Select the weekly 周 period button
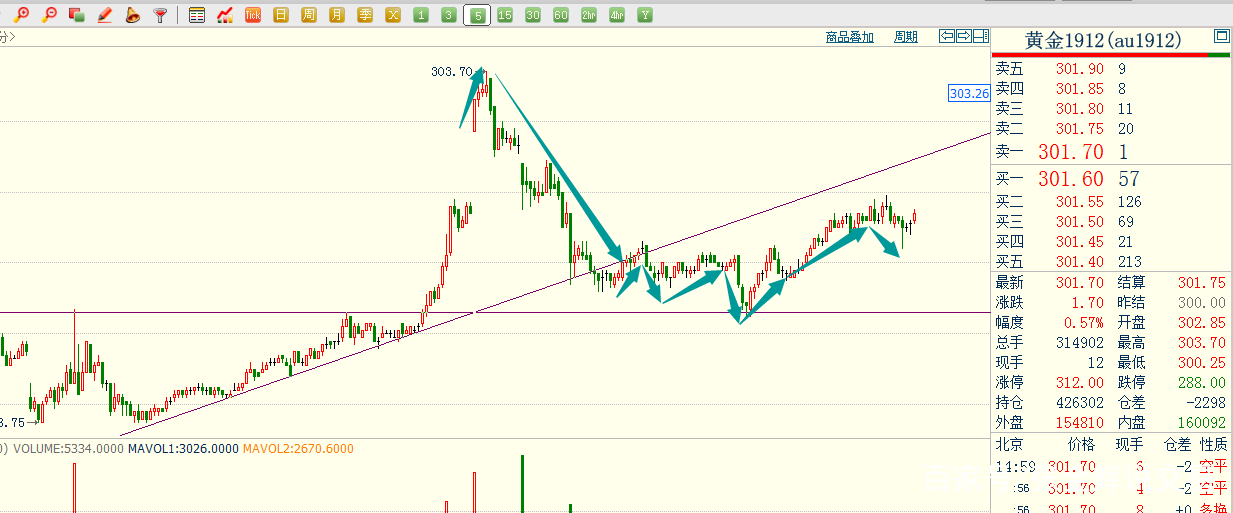 309,15
